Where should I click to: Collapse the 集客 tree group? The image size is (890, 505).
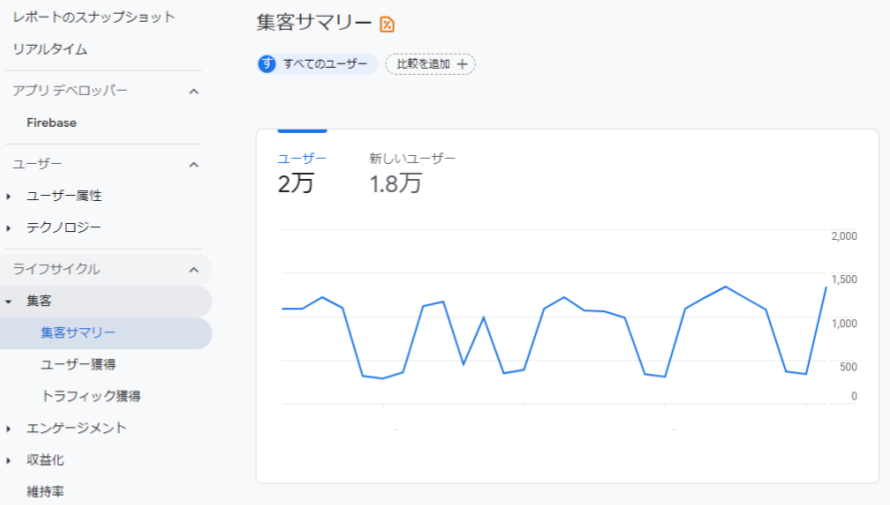tap(9, 301)
